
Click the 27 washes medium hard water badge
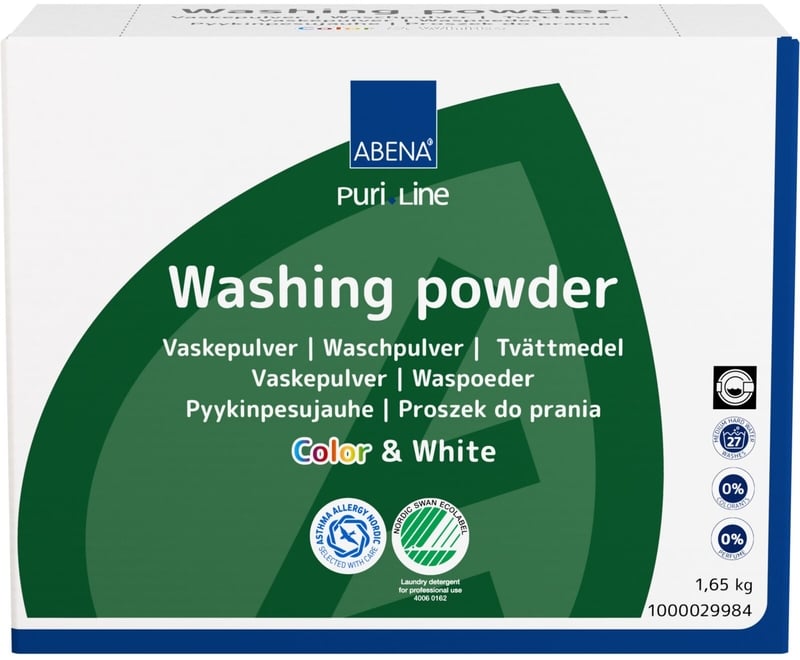735,437
